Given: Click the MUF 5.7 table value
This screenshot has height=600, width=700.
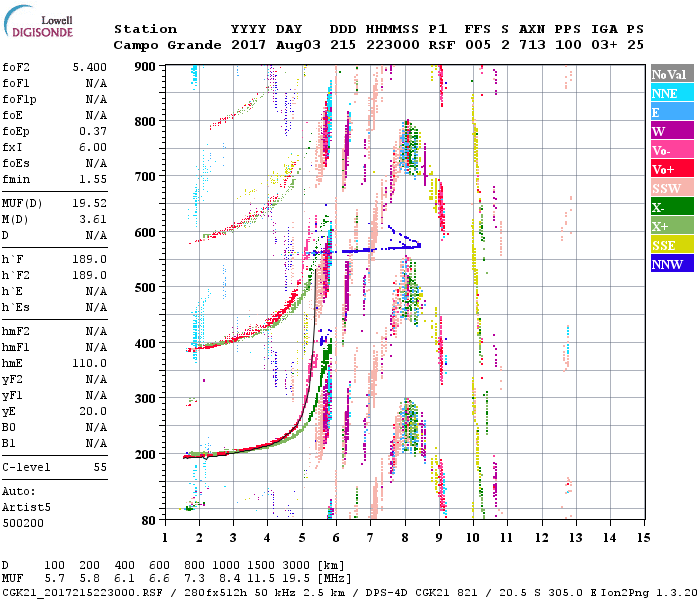Looking at the screenshot, I should coord(54,579).
